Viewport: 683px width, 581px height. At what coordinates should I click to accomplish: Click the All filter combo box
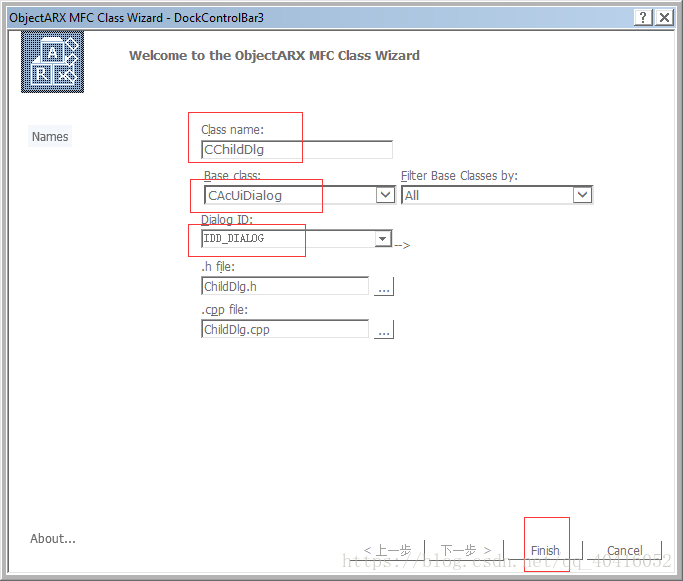497,195
